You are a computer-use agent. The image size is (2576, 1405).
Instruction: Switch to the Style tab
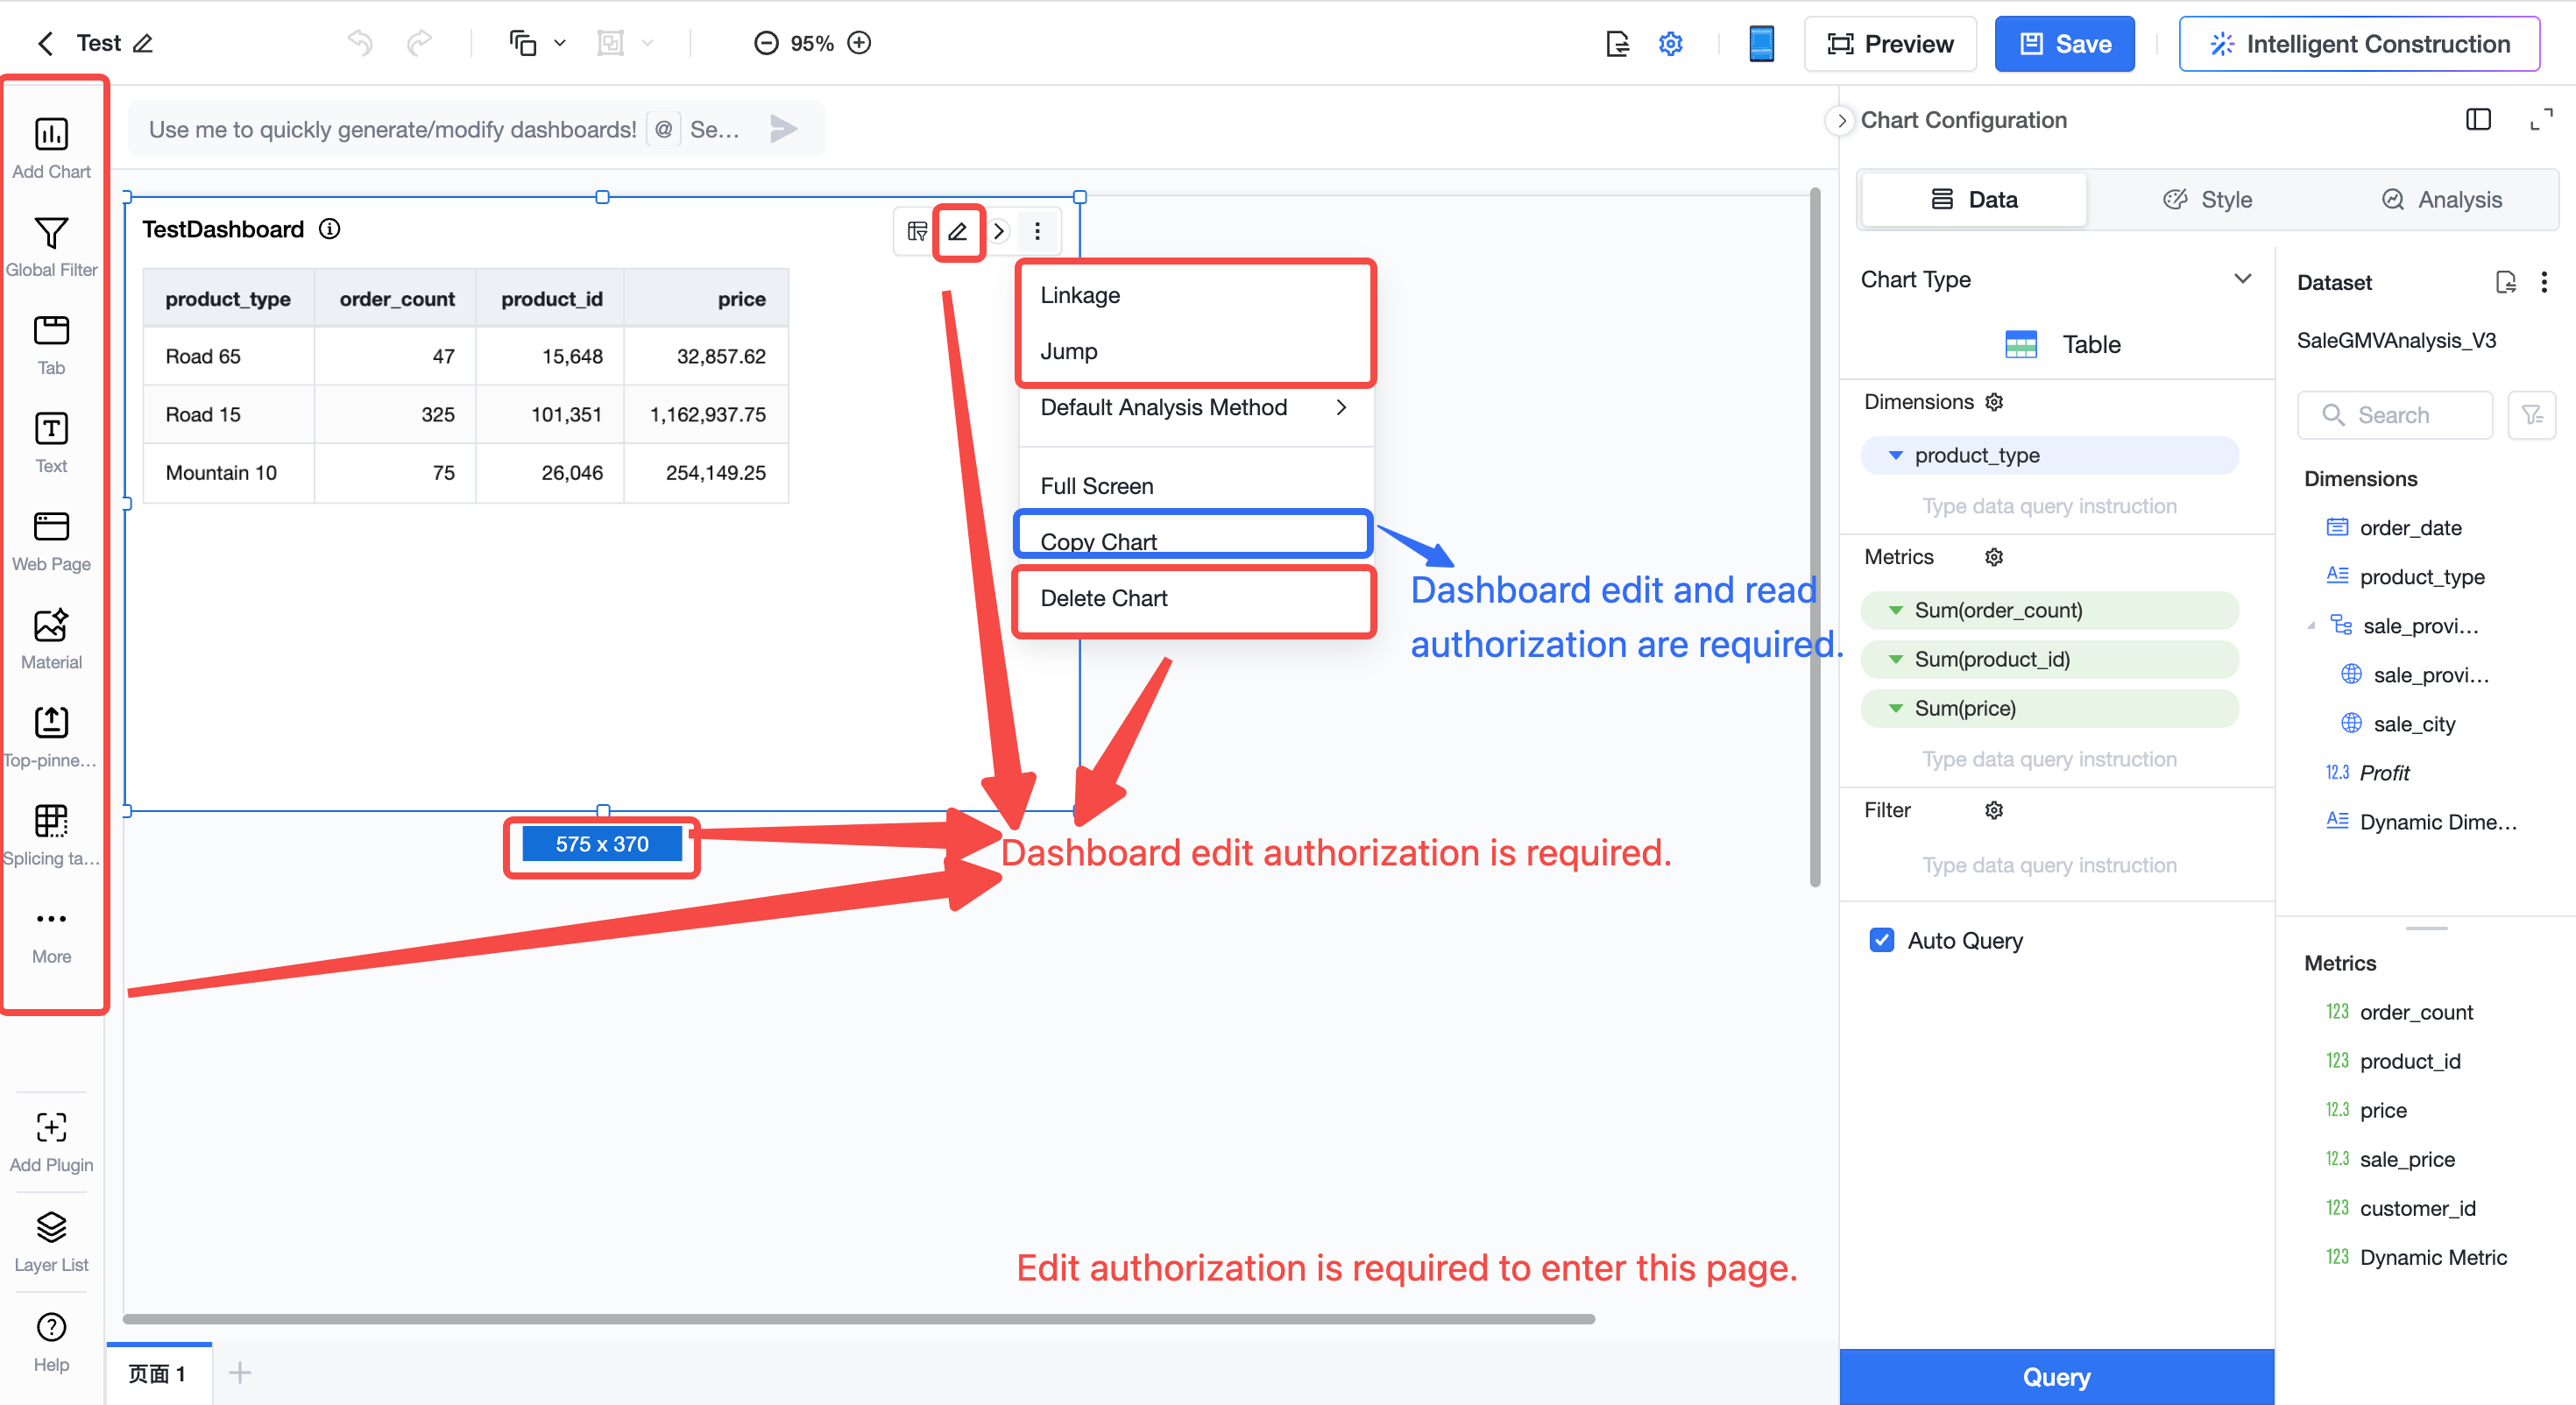click(x=2208, y=199)
